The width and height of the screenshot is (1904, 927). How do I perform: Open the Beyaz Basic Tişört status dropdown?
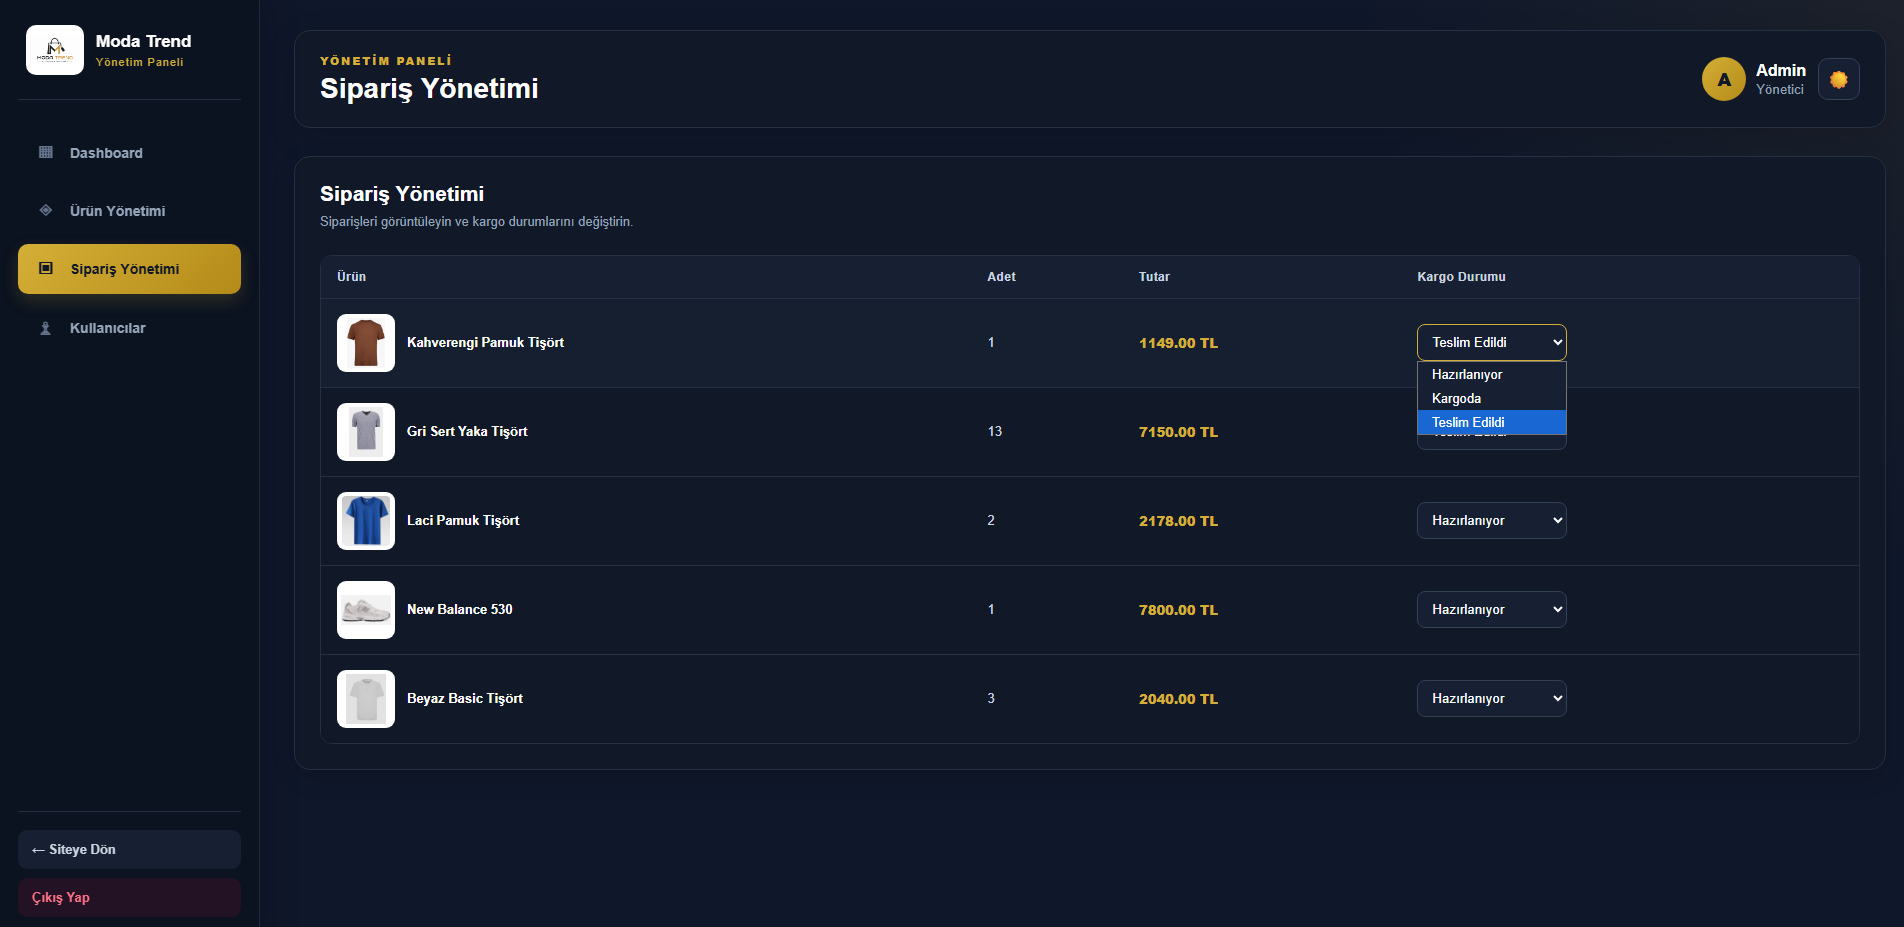pos(1491,698)
